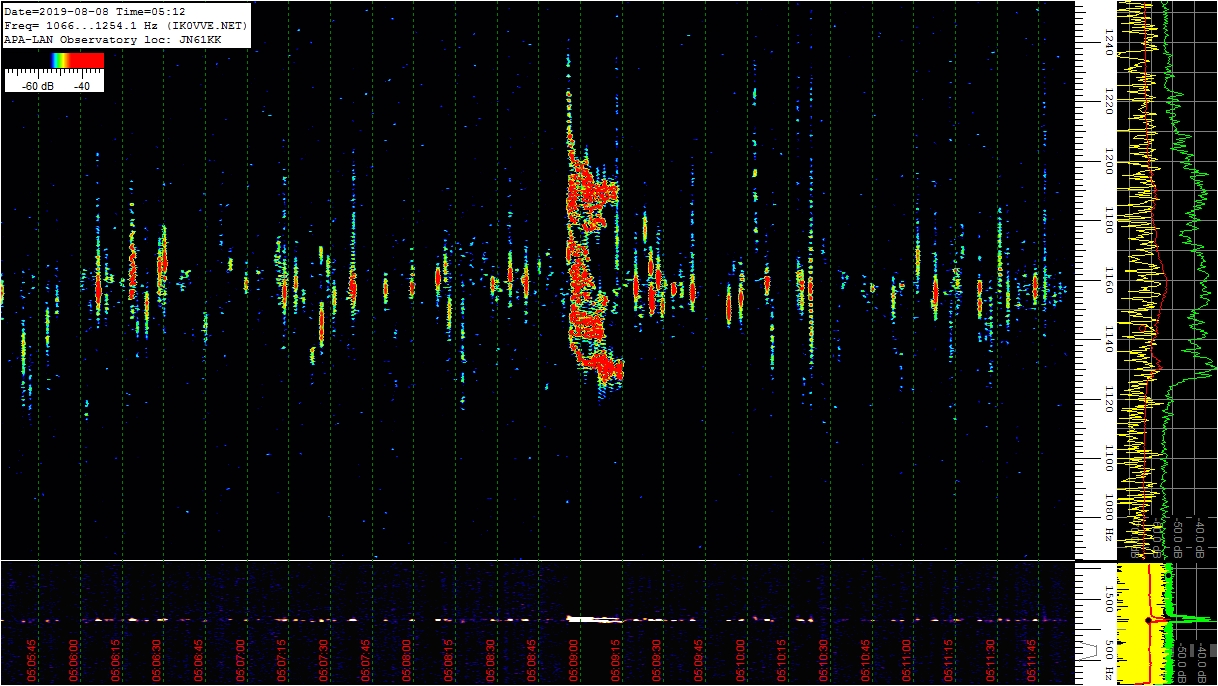
Task: Click the 1220 frequency scale label
Action: (1109, 100)
